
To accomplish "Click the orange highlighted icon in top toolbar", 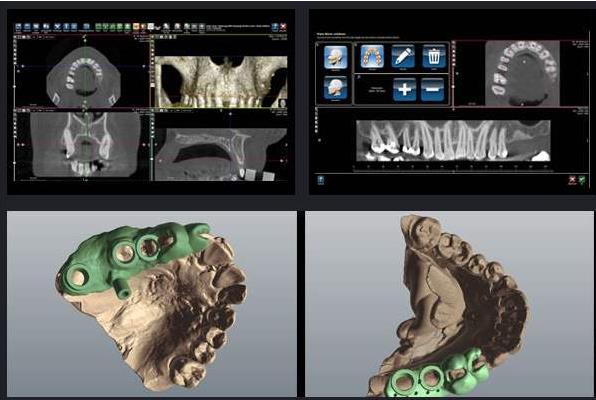I will click(x=136, y=27).
